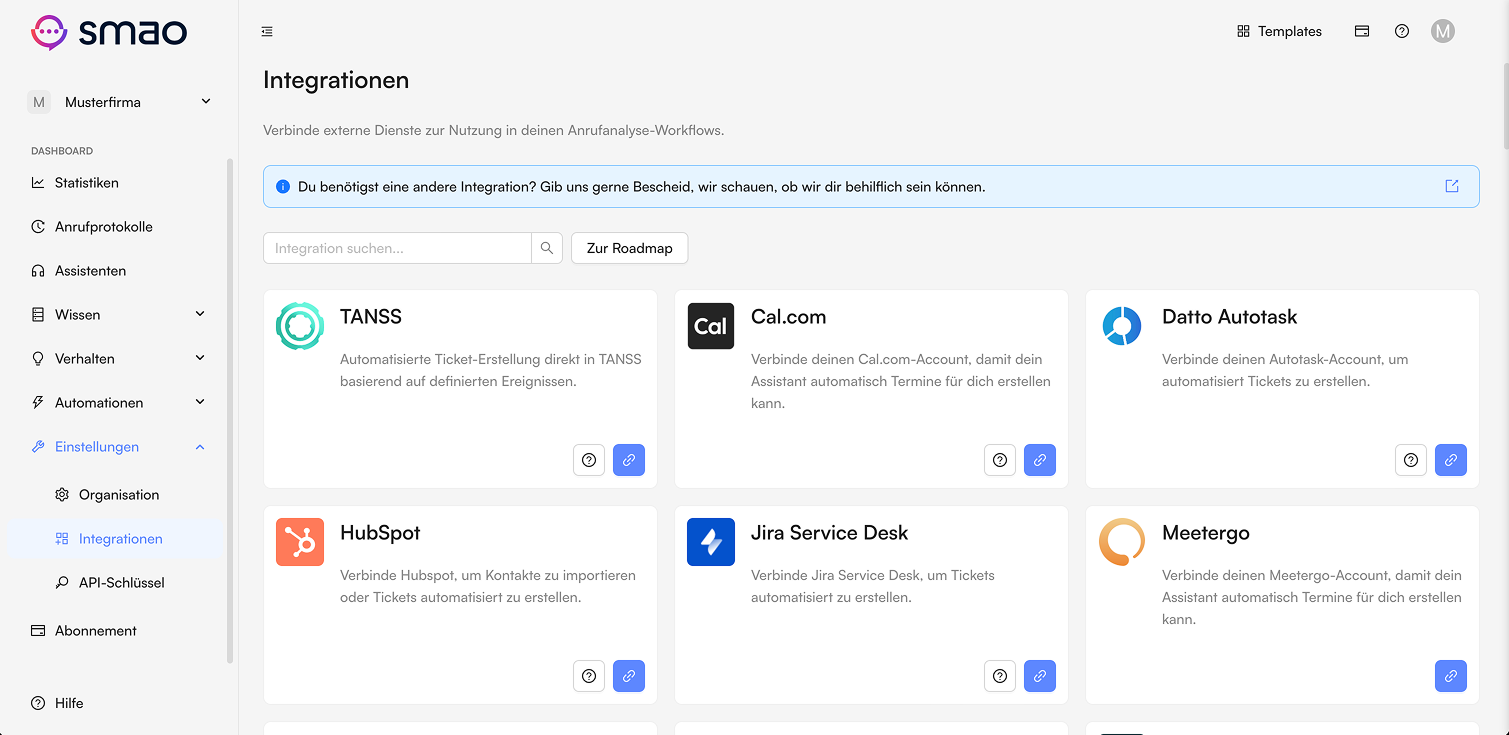Click the Meetergo logo

point(1122,542)
